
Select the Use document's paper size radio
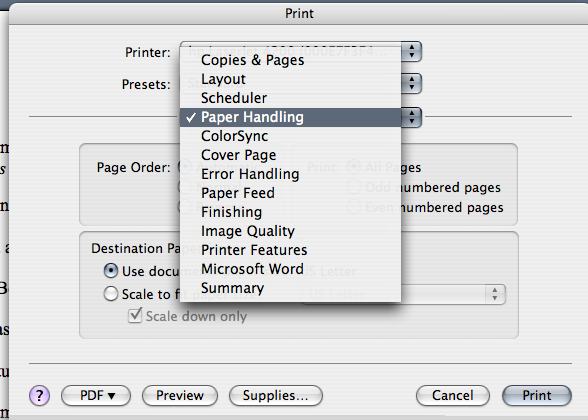(111, 271)
